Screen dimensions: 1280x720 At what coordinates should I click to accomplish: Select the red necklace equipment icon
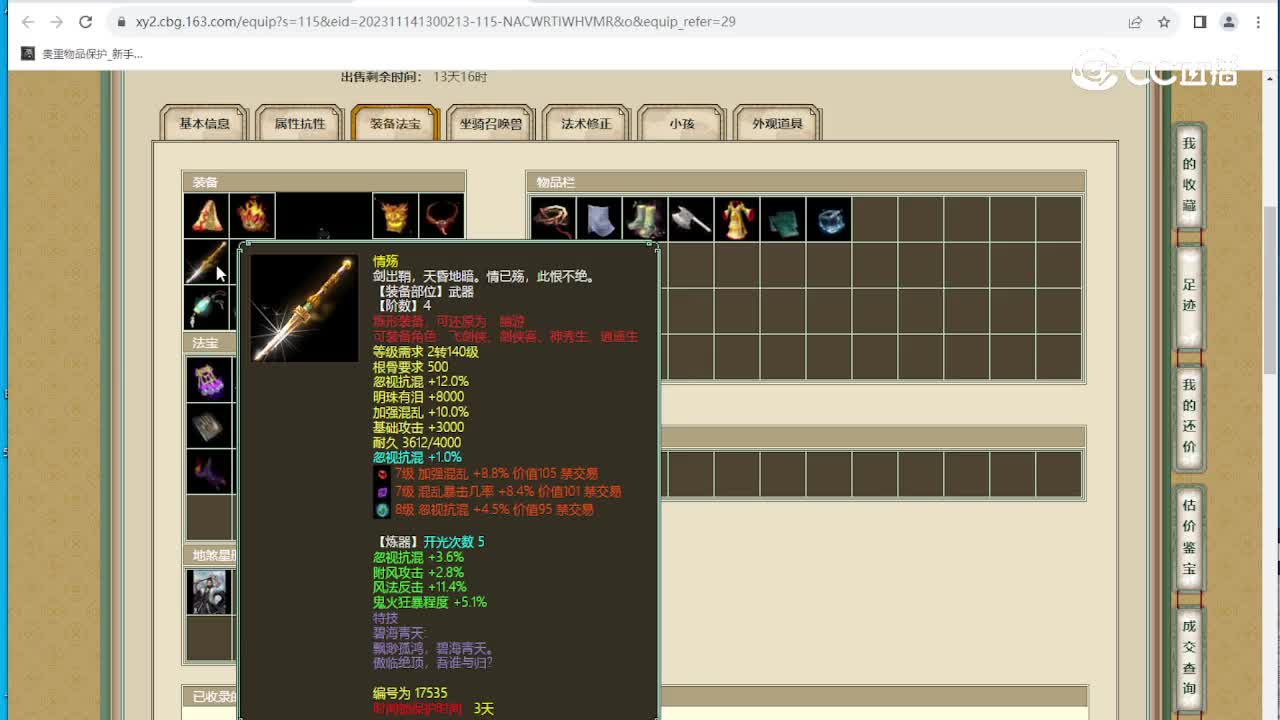[441, 215]
